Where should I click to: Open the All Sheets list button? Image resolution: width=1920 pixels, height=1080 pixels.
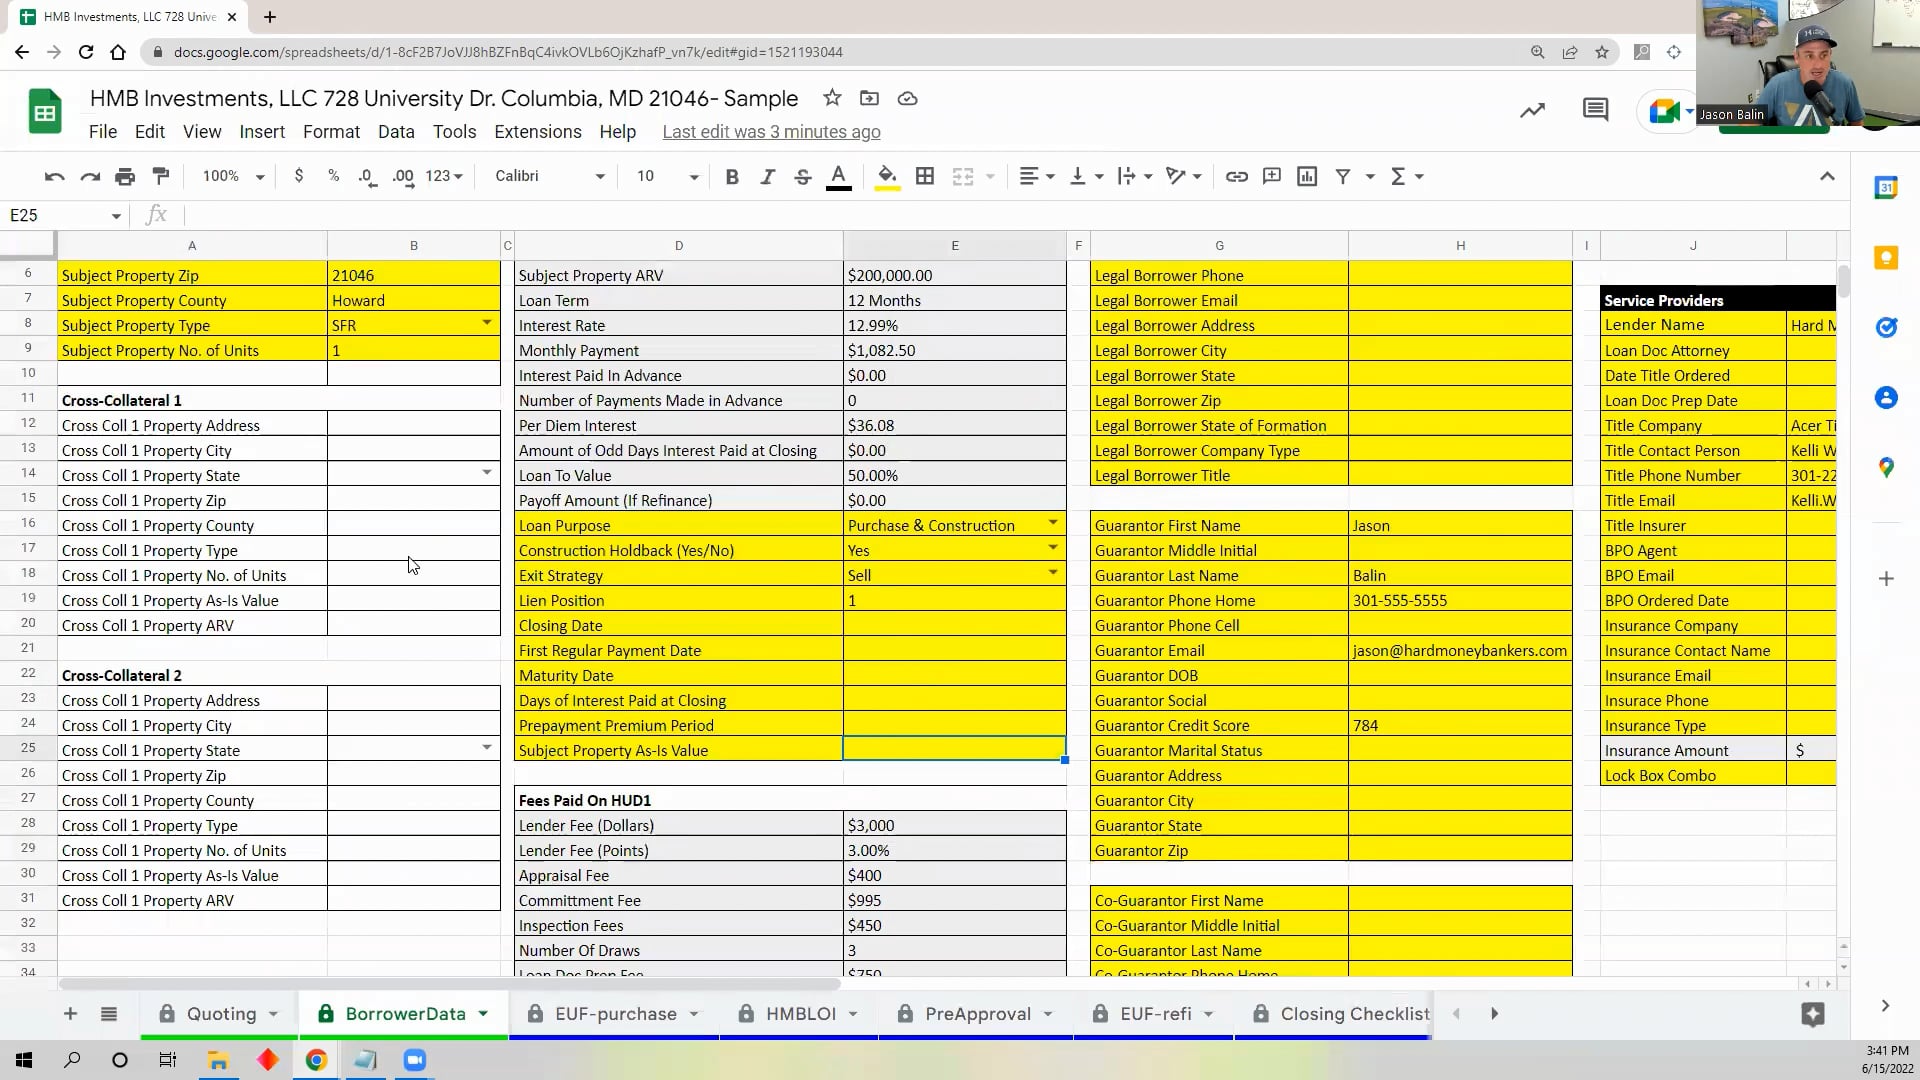pos(109,1014)
